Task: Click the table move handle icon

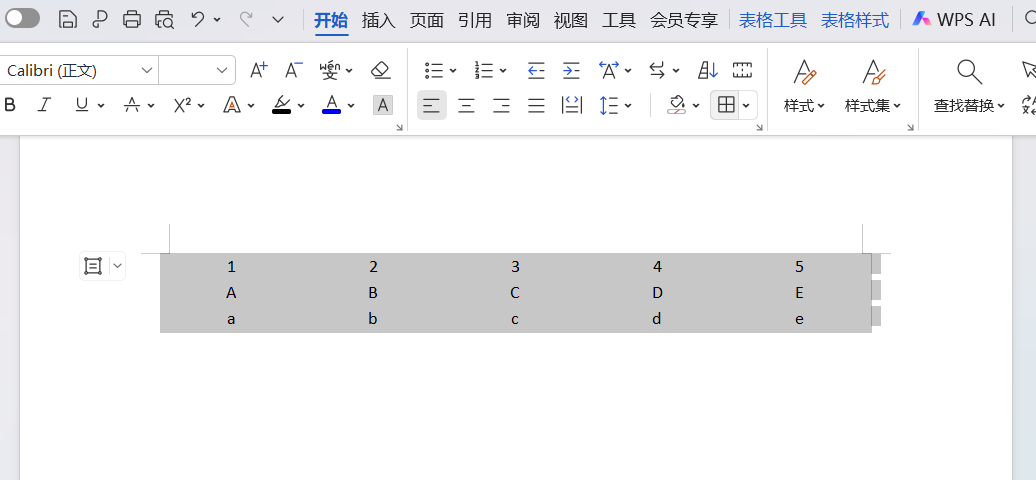Action: (x=92, y=266)
